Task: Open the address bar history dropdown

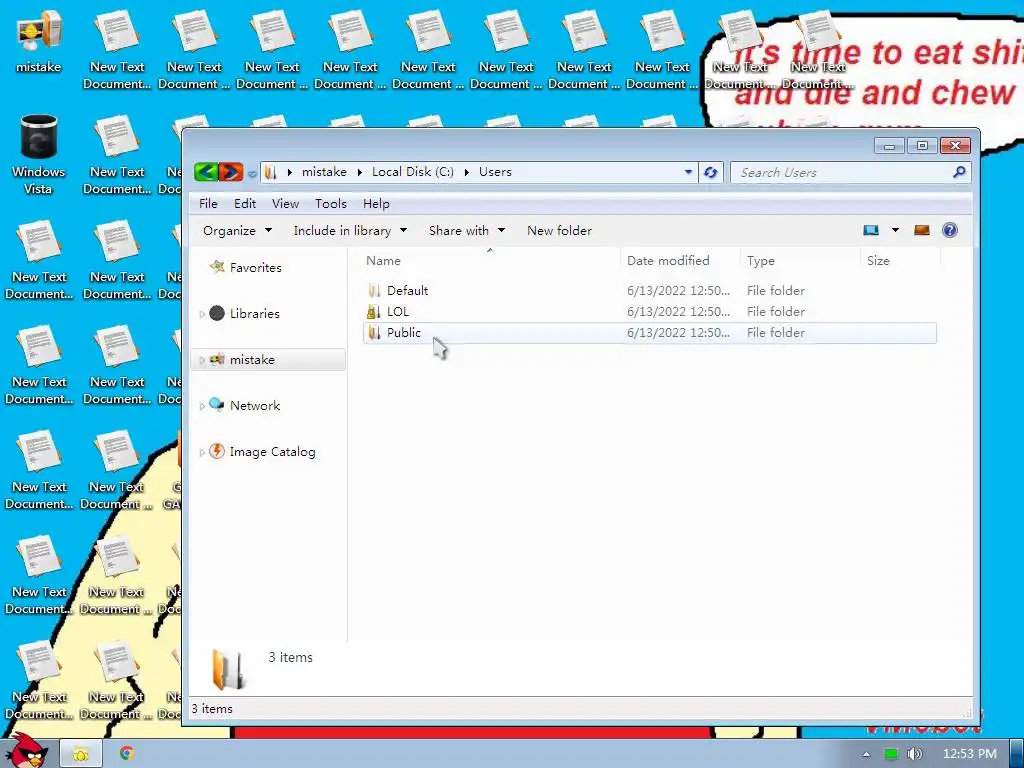Action: coord(688,172)
